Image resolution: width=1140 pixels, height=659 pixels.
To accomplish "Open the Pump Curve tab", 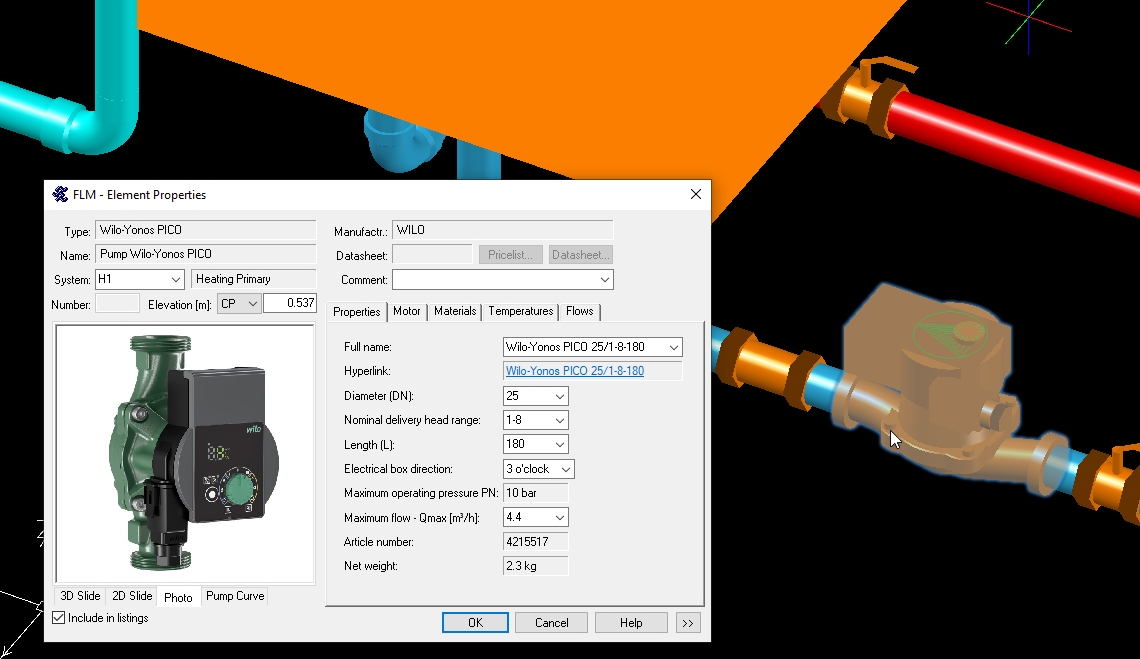I will (x=235, y=596).
